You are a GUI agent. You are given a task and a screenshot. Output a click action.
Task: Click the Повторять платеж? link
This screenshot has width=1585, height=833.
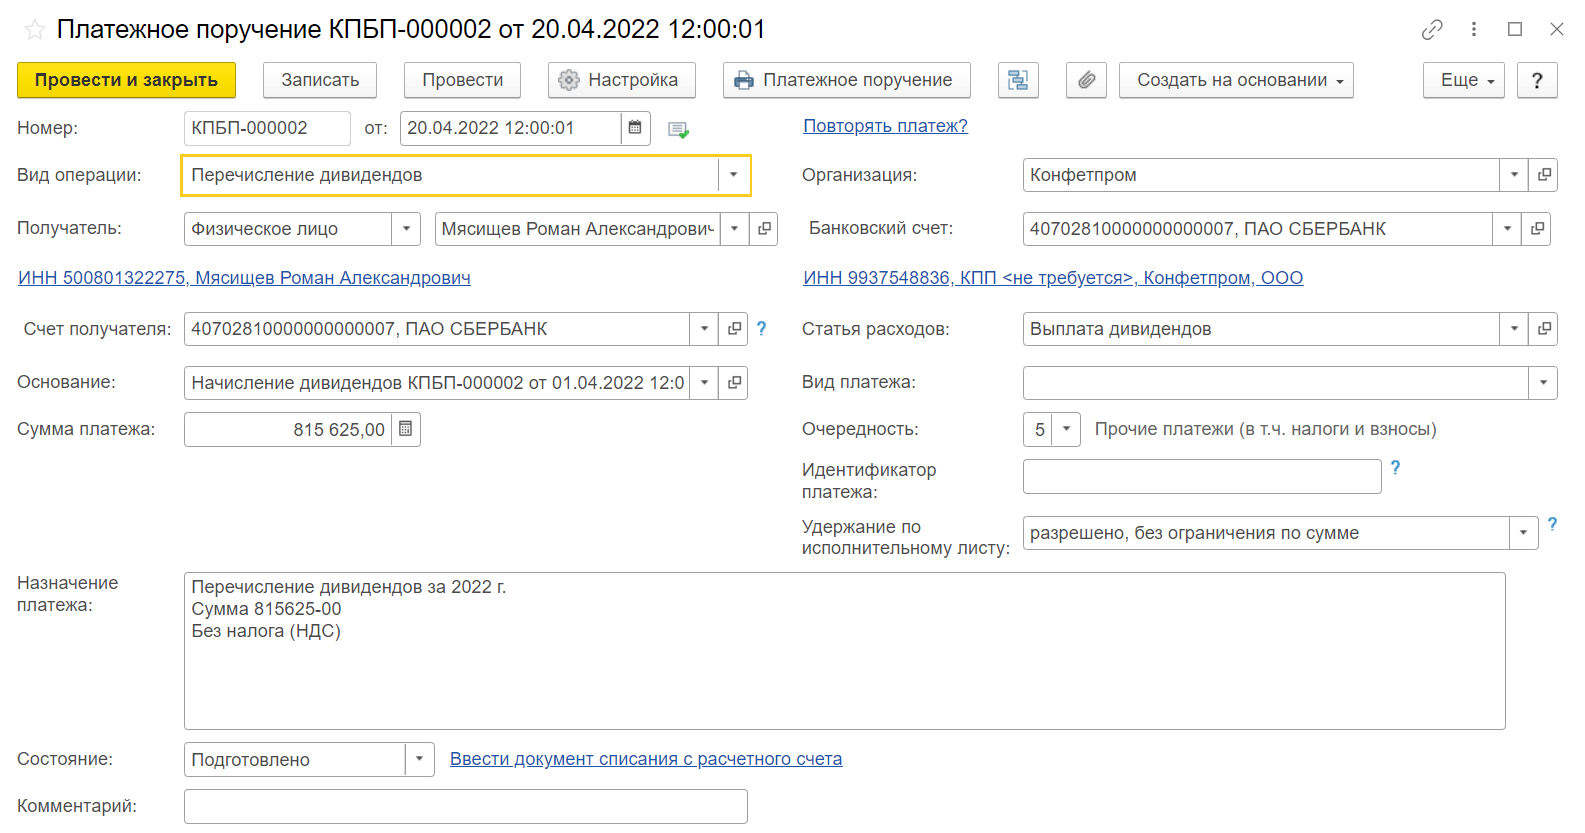pos(885,126)
